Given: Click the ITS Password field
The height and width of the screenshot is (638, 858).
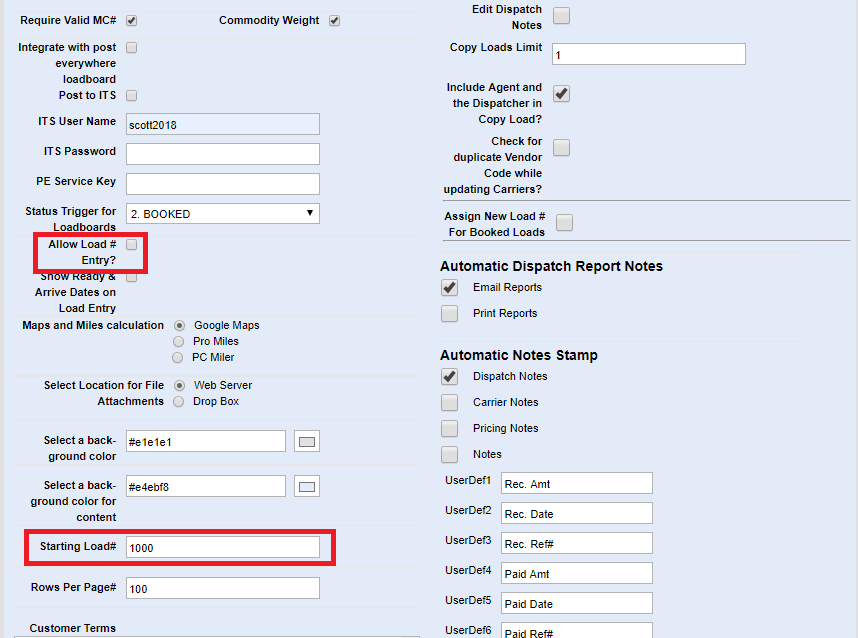Looking at the screenshot, I should 222,154.
